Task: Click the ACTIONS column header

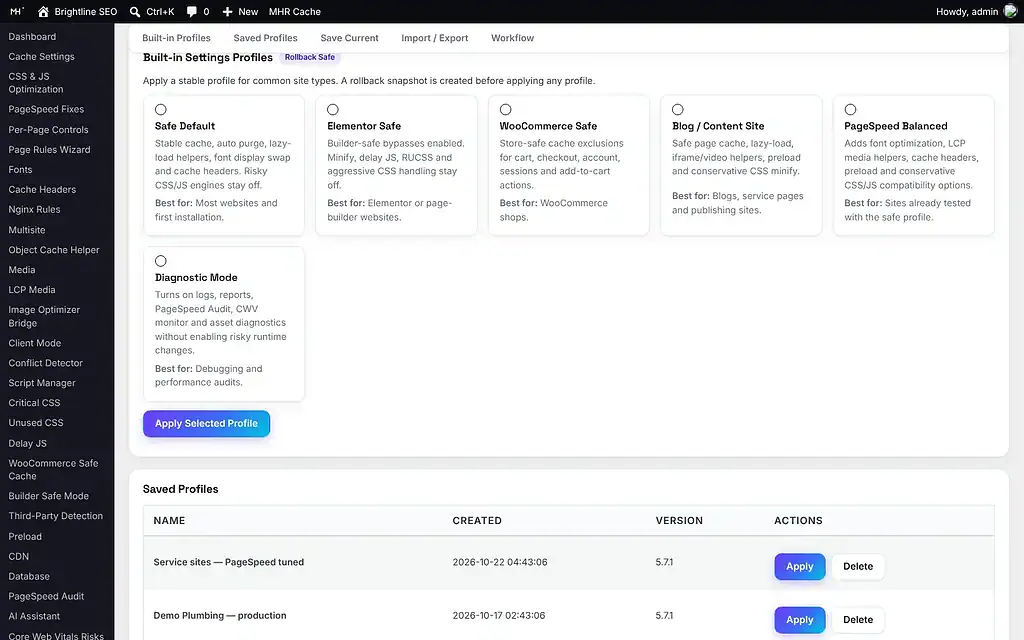Action: (798, 520)
